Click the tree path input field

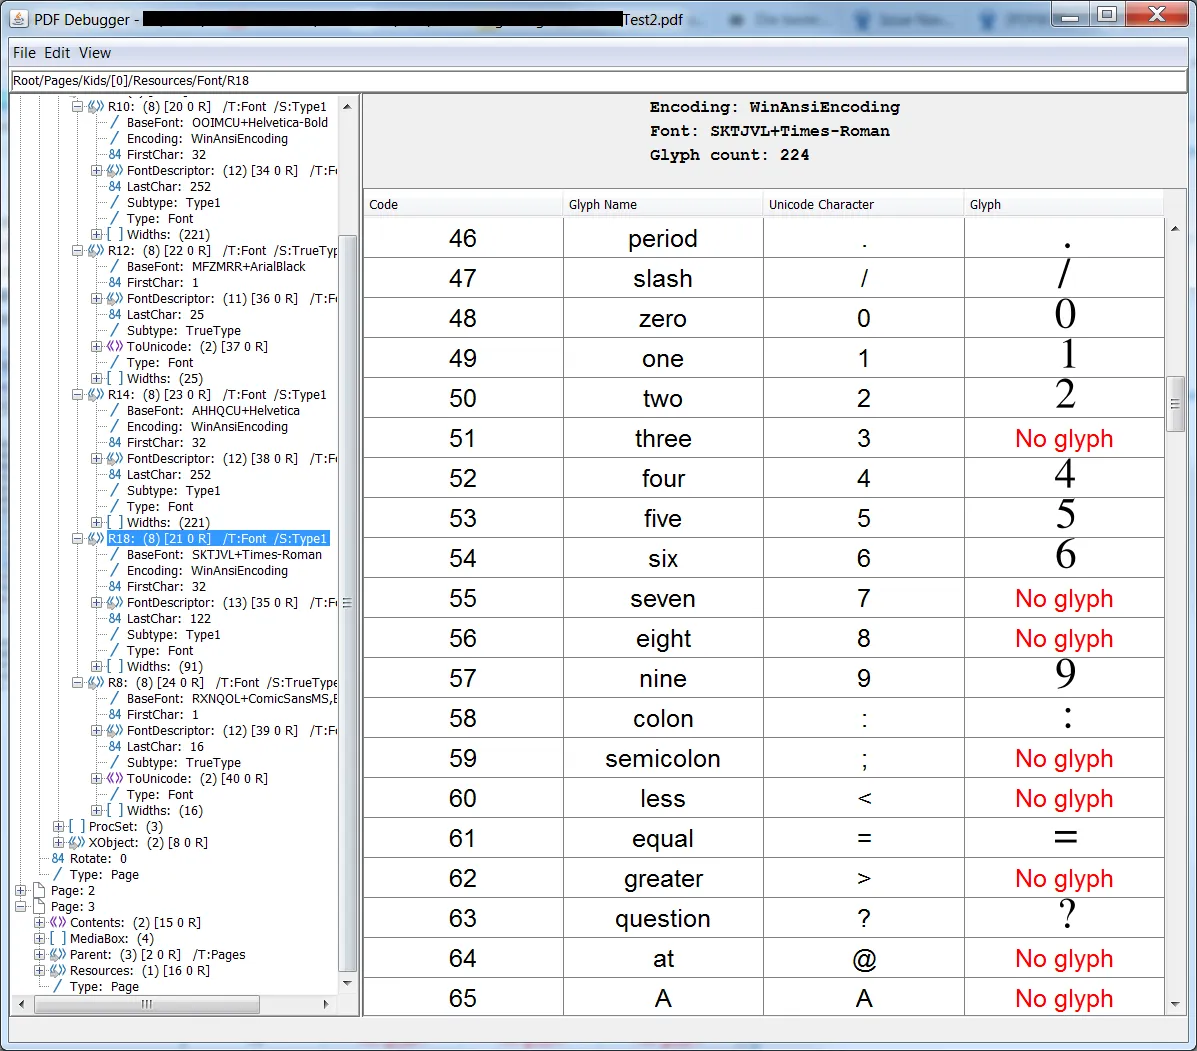tap(598, 80)
